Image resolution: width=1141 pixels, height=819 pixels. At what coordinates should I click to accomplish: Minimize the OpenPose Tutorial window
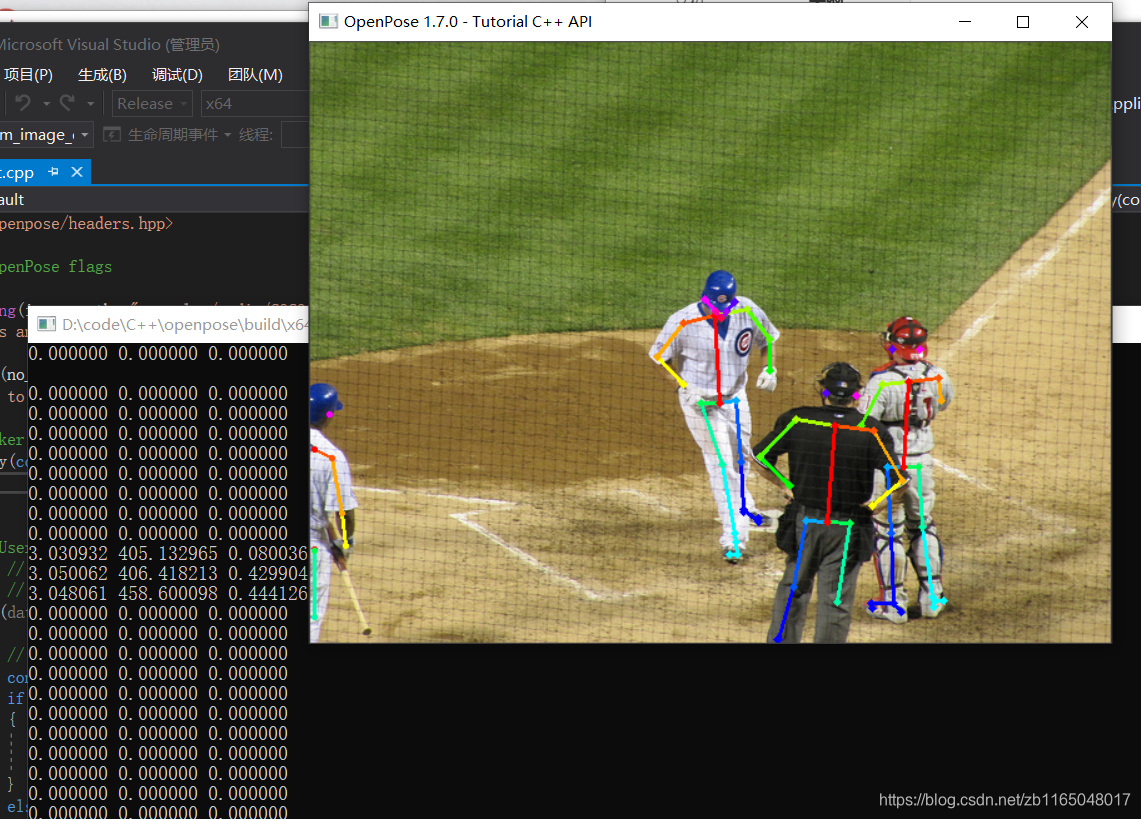(x=965, y=22)
